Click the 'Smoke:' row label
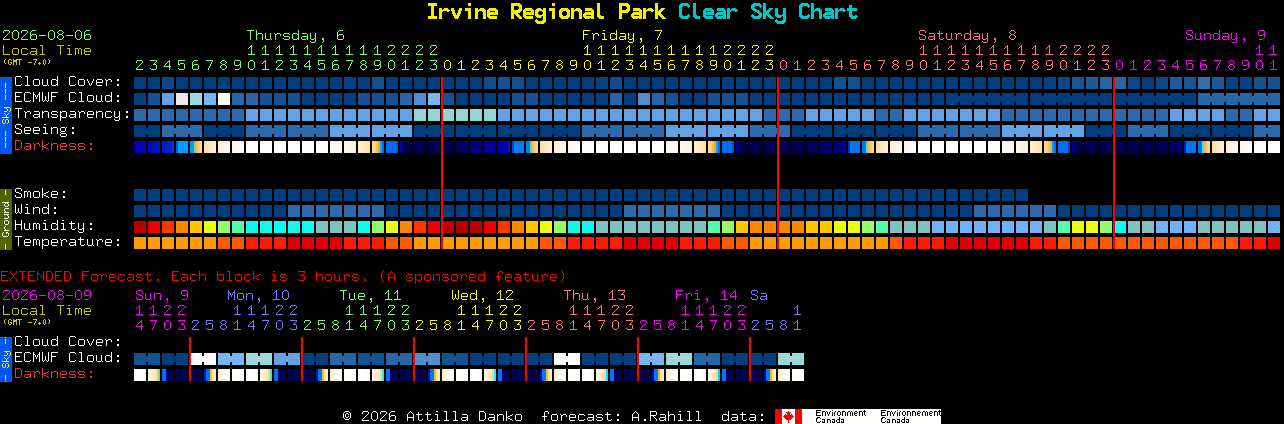The height and width of the screenshot is (424, 1284). (41, 194)
